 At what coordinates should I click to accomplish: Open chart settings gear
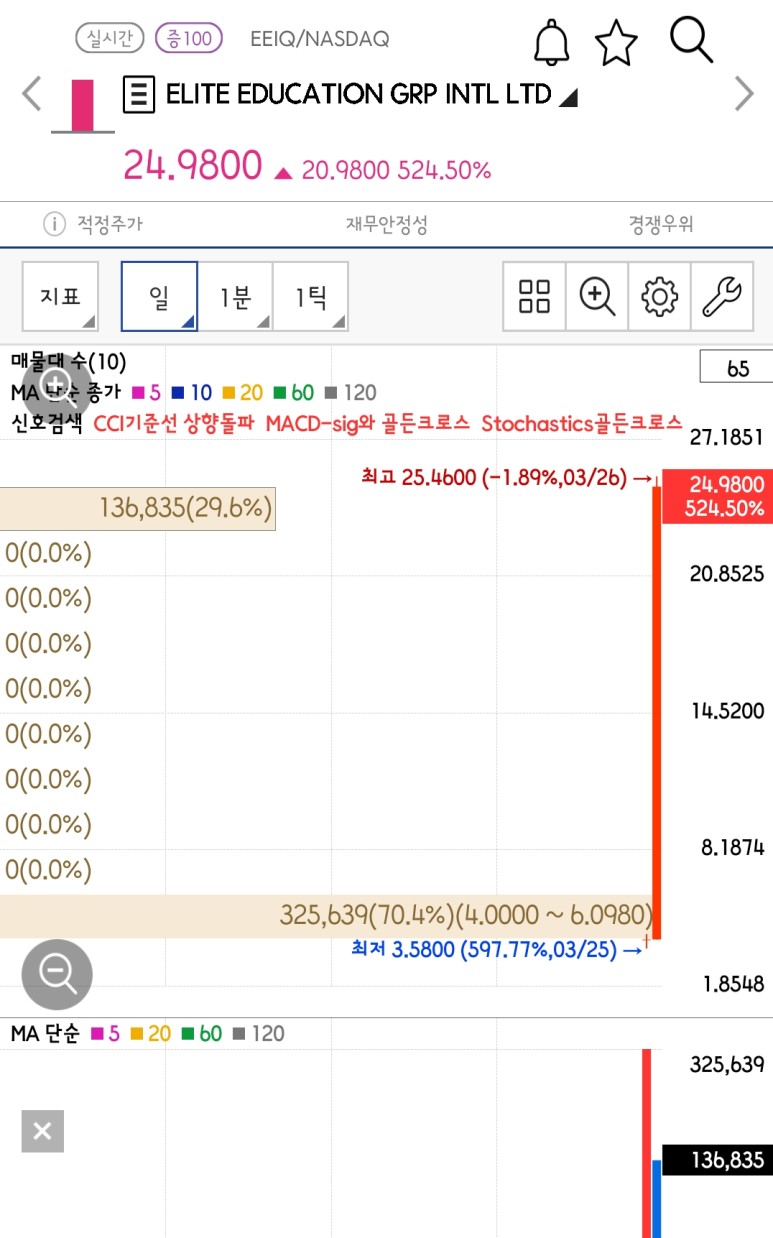coord(659,296)
